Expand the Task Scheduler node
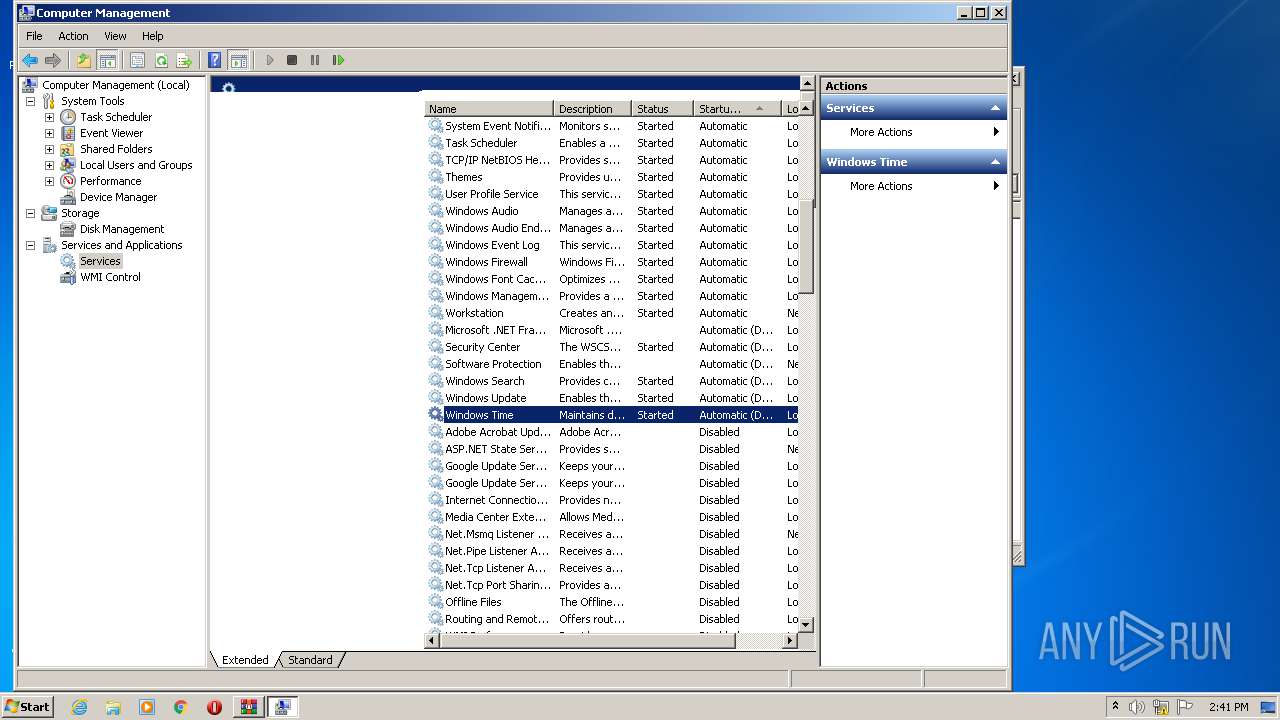The image size is (1280, 720). coord(49,117)
